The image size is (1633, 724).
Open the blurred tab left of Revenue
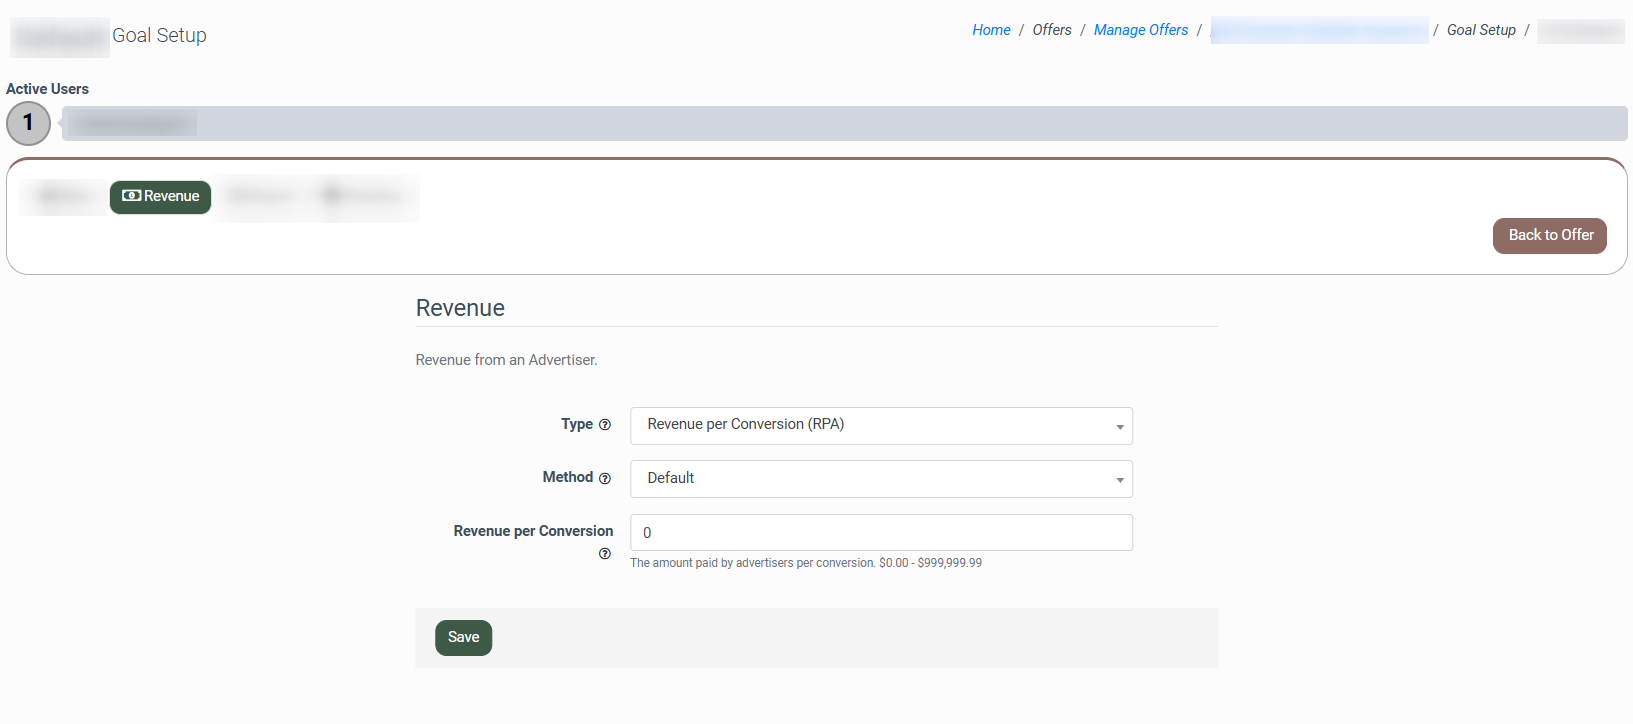[x=64, y=197]
